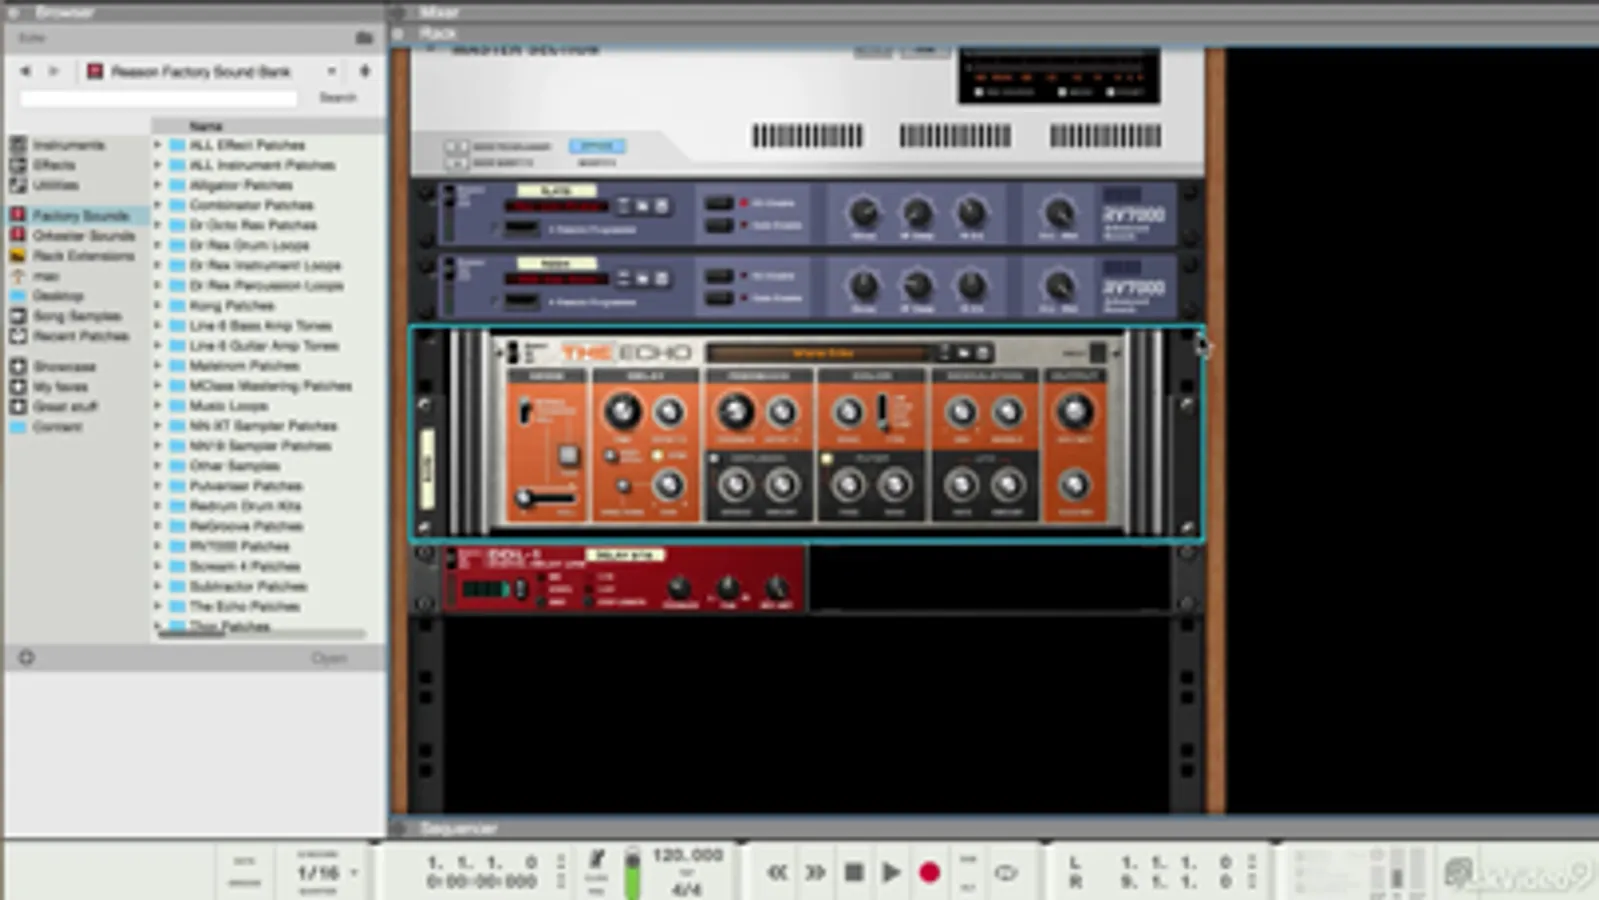The image size is (1599, 900).
Task: Click the Mixer panel header
Action: click(x=994, y=12)
